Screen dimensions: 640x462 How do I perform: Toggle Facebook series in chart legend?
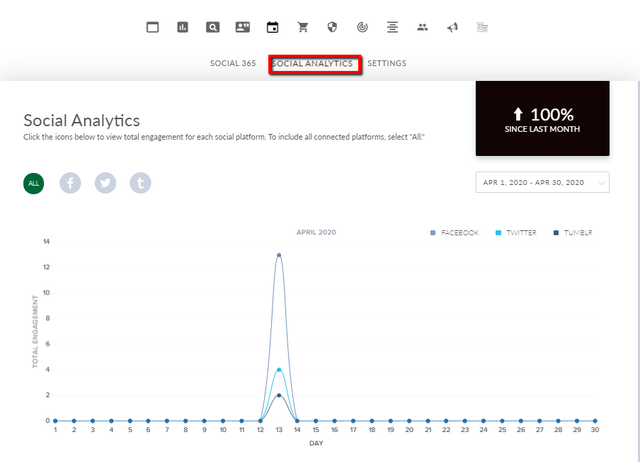coord(455,233)
